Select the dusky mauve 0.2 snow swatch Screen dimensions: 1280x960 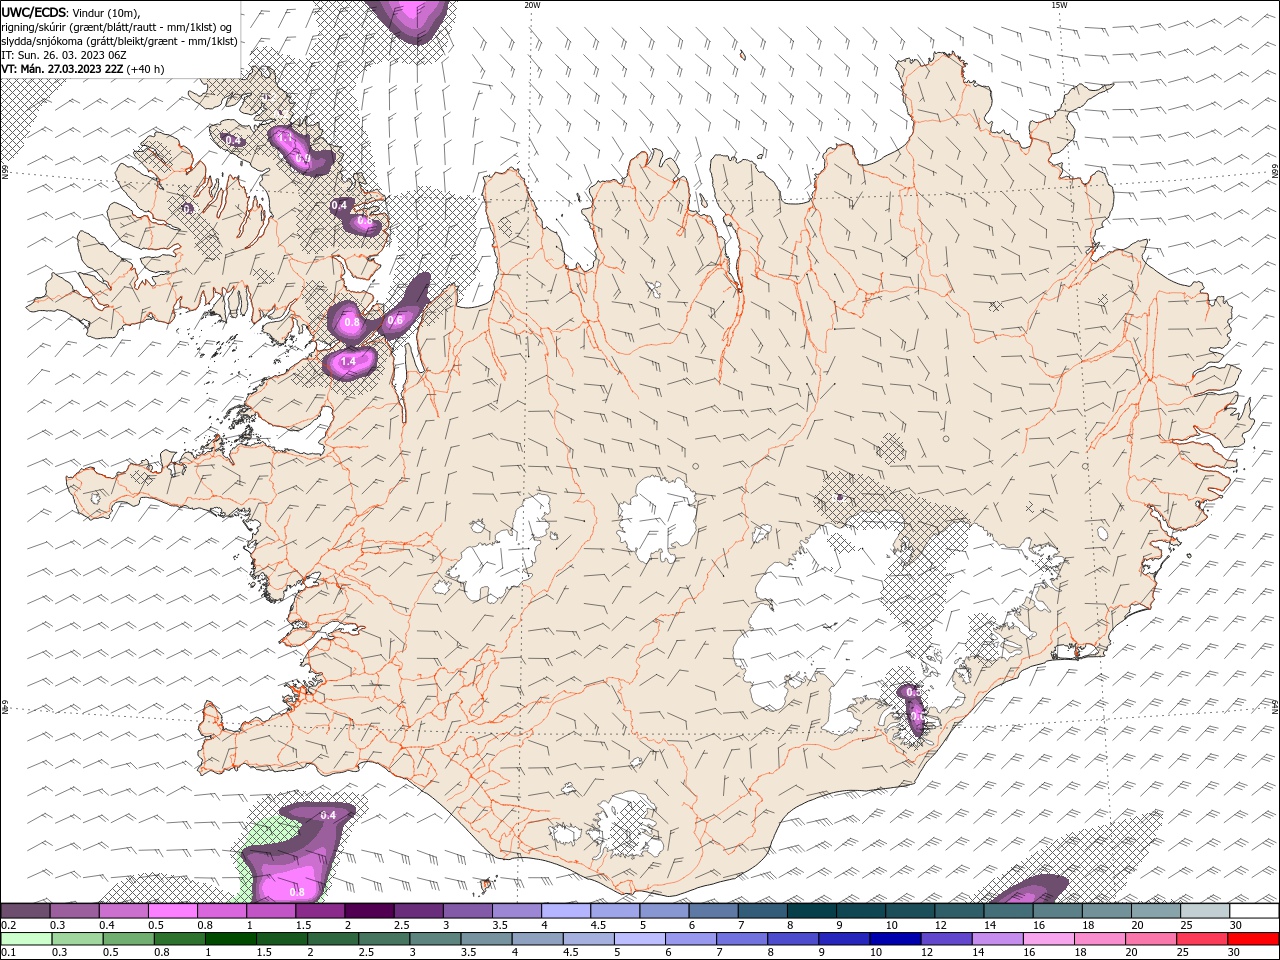(26, 911)
